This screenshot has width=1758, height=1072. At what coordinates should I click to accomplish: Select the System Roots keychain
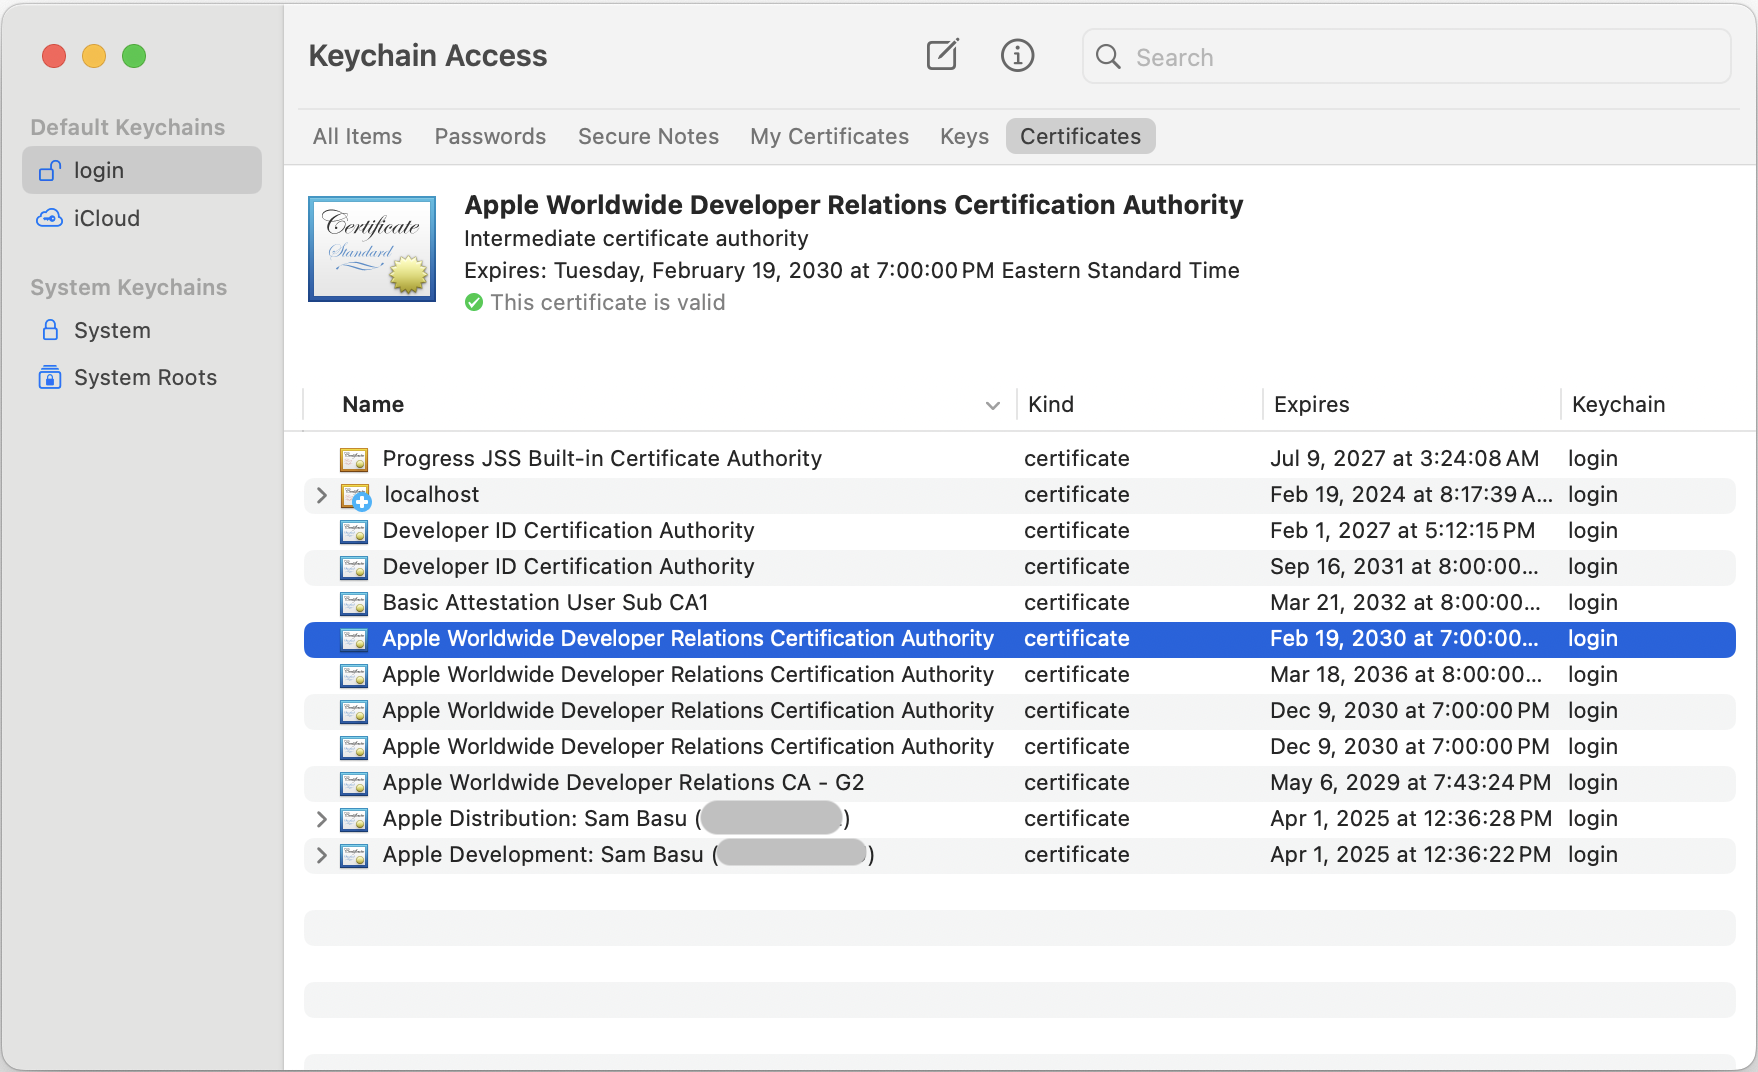[142, 377]
